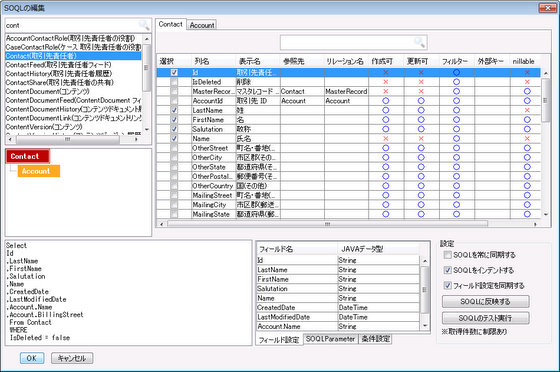Click inside the SOQL query text area
The height and width of the screenshot is (372, 560).
click(129, 293)
